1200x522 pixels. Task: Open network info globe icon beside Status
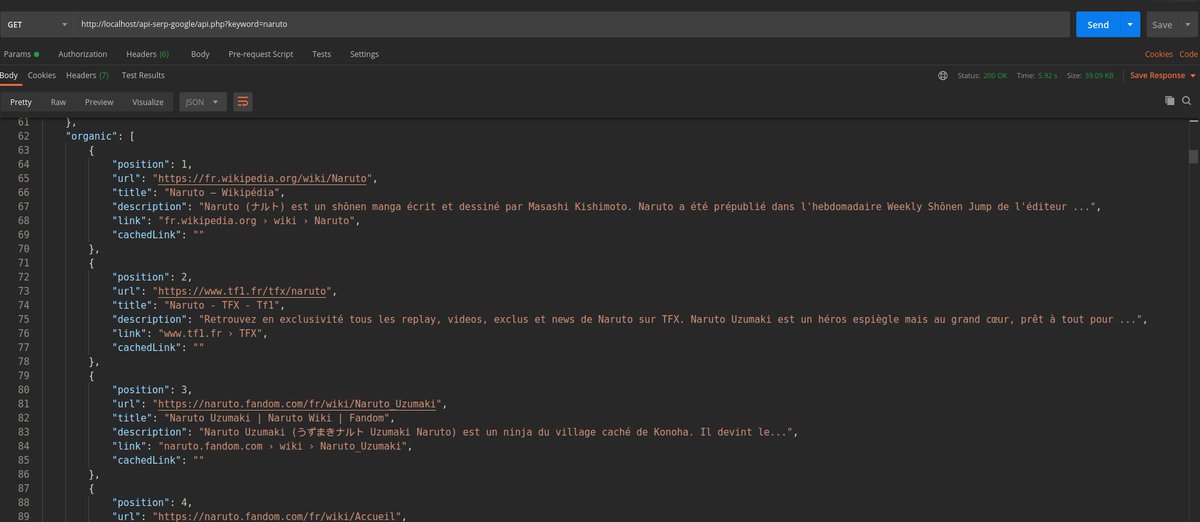pos(943,76)
